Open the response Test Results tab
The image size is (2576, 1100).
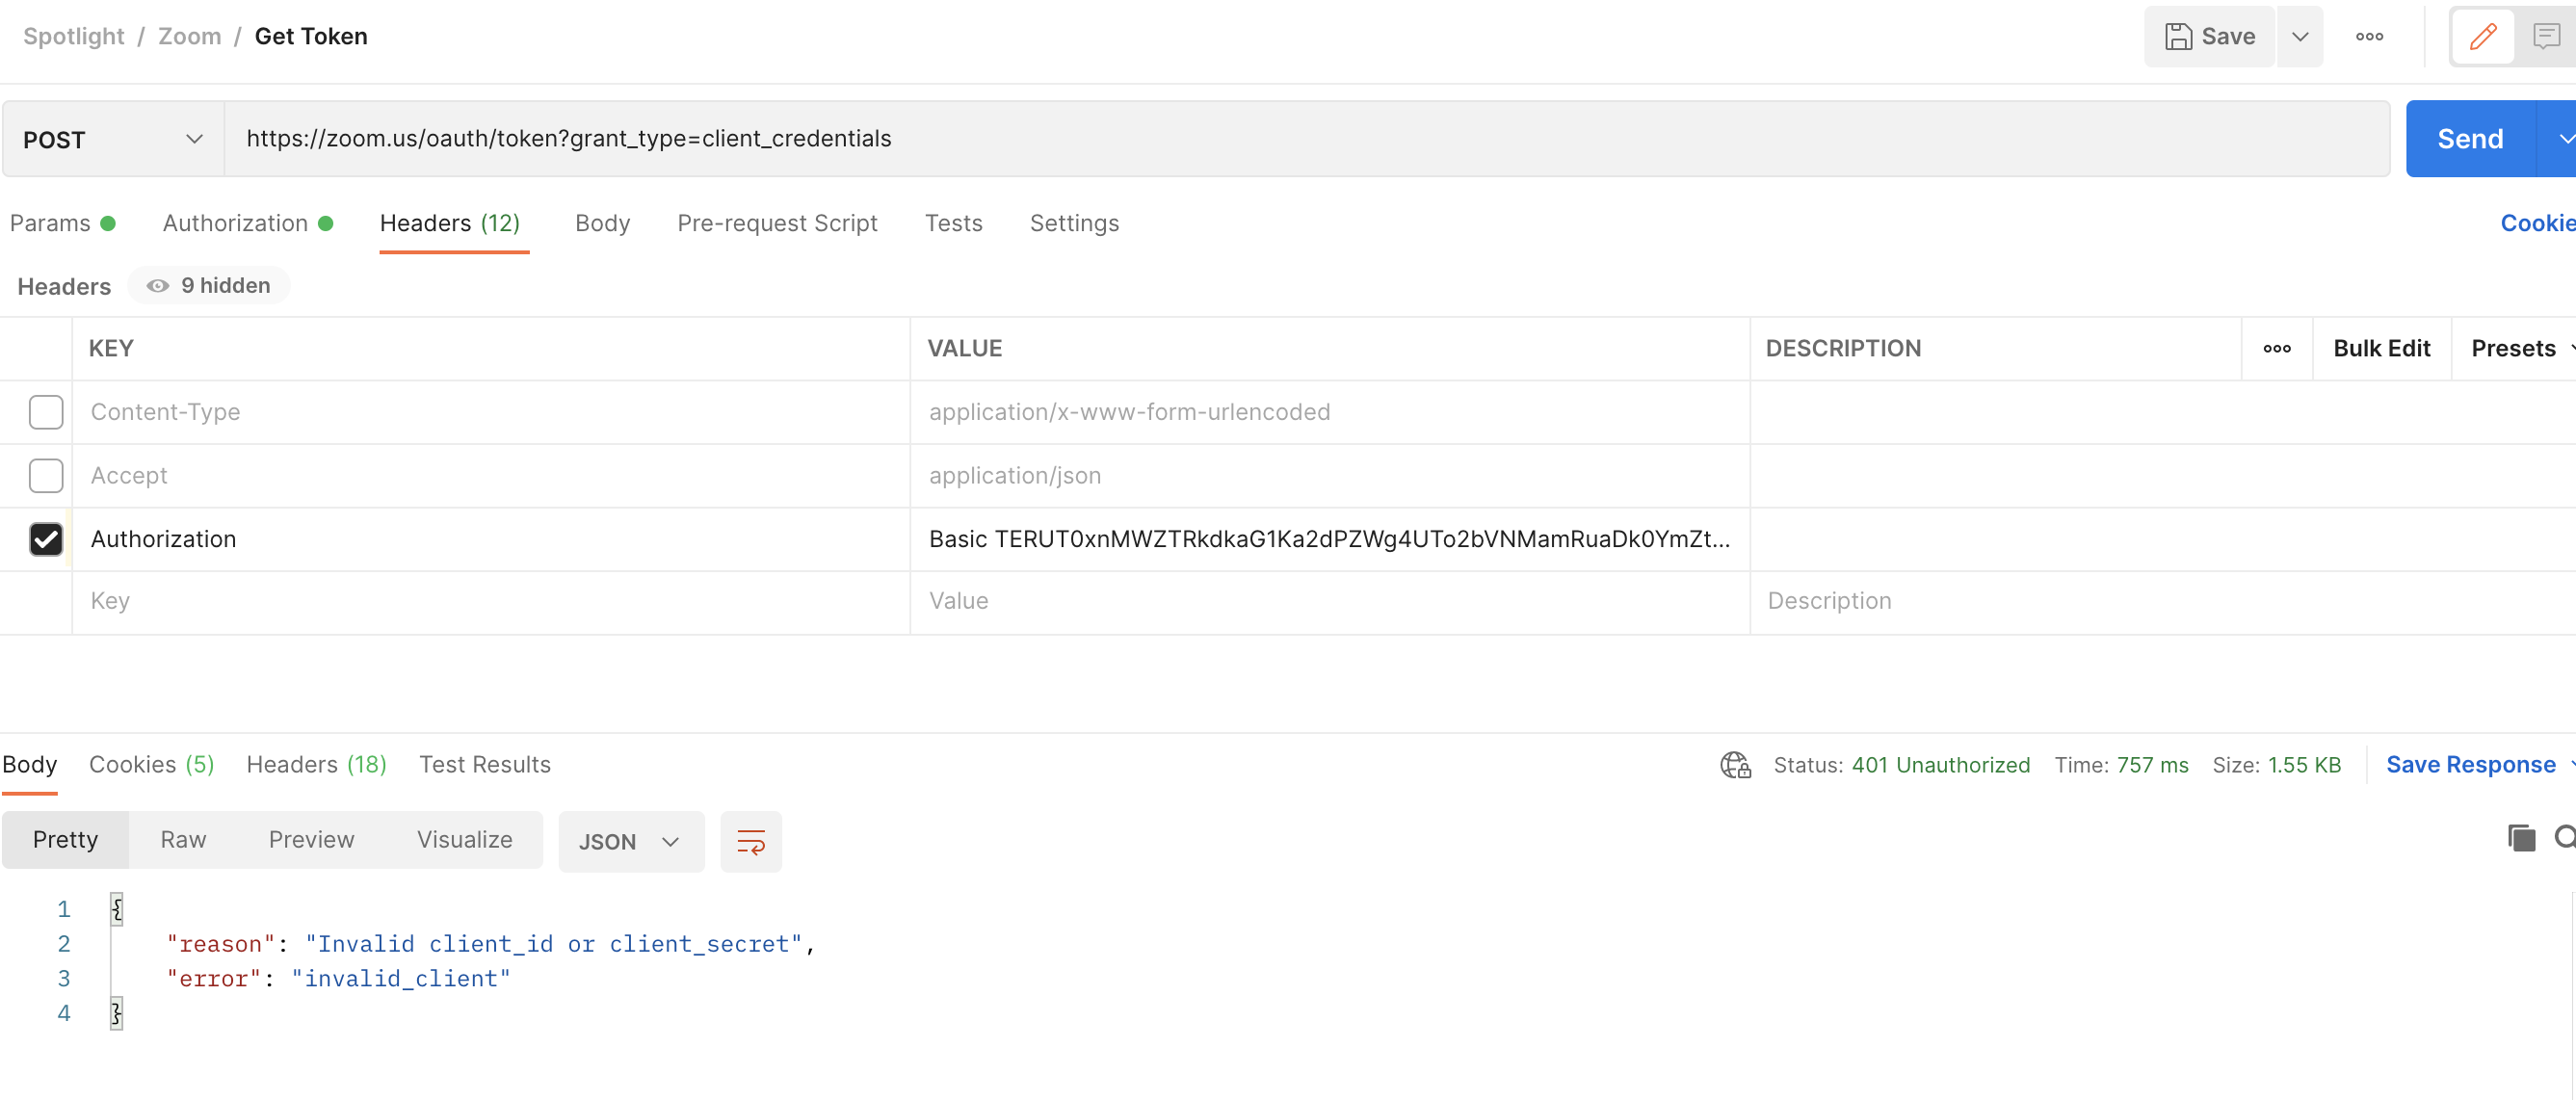pos(484,765)
